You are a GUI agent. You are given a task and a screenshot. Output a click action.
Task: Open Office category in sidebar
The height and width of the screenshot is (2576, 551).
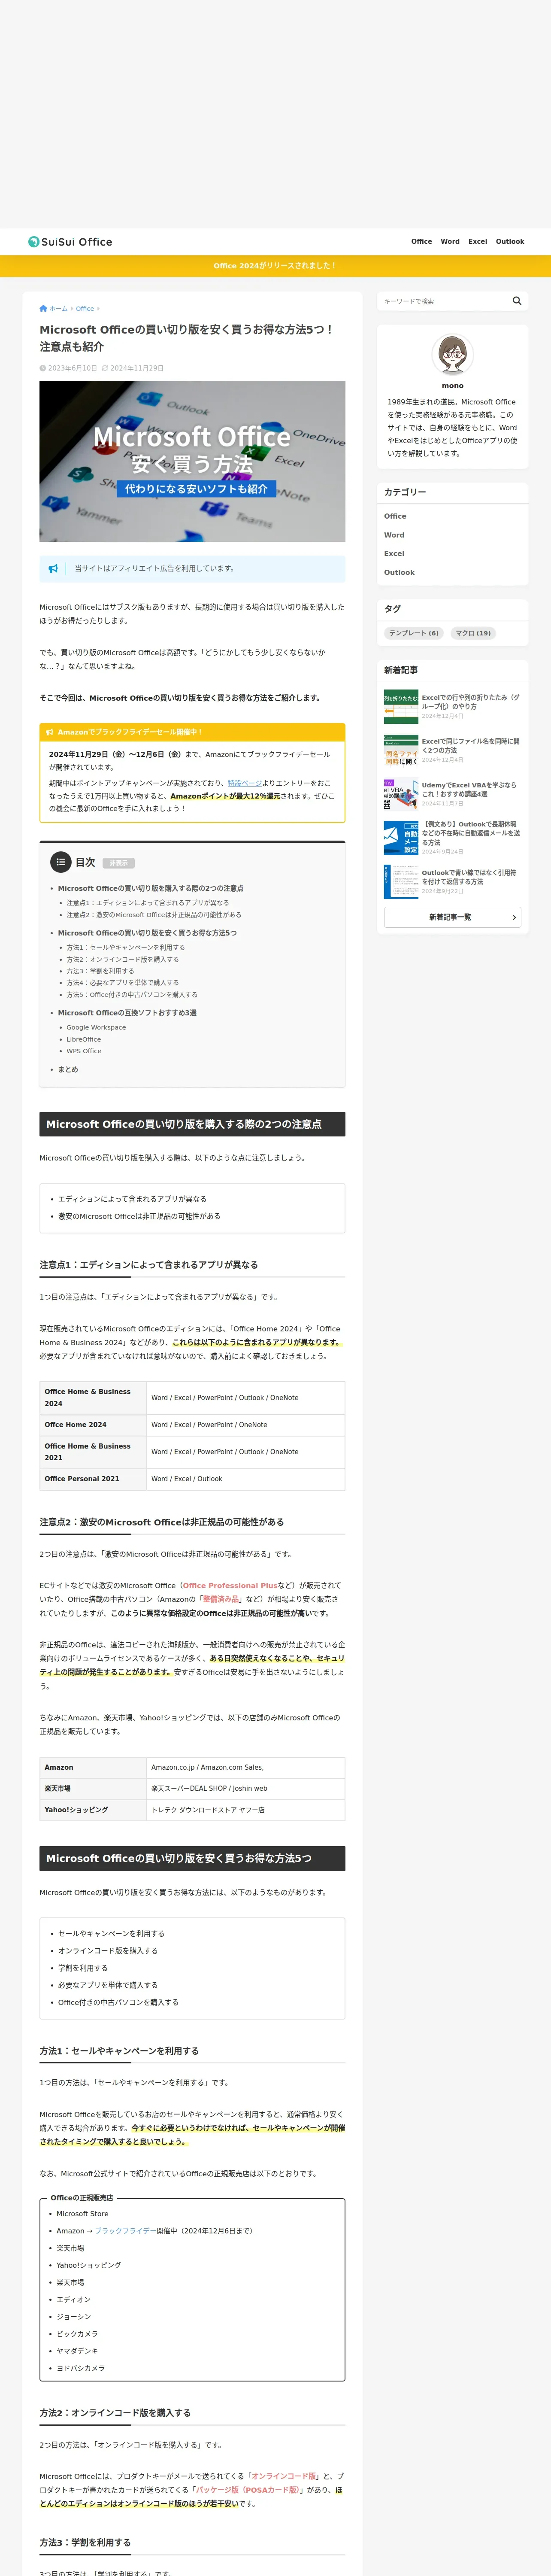(395, 516)
